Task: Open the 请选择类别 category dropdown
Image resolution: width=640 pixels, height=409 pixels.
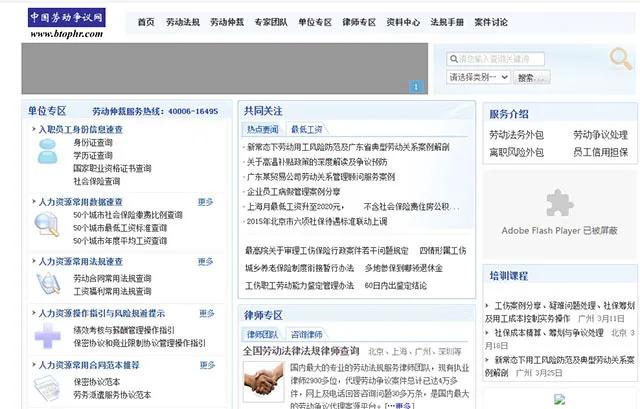Action: (478, 77)
